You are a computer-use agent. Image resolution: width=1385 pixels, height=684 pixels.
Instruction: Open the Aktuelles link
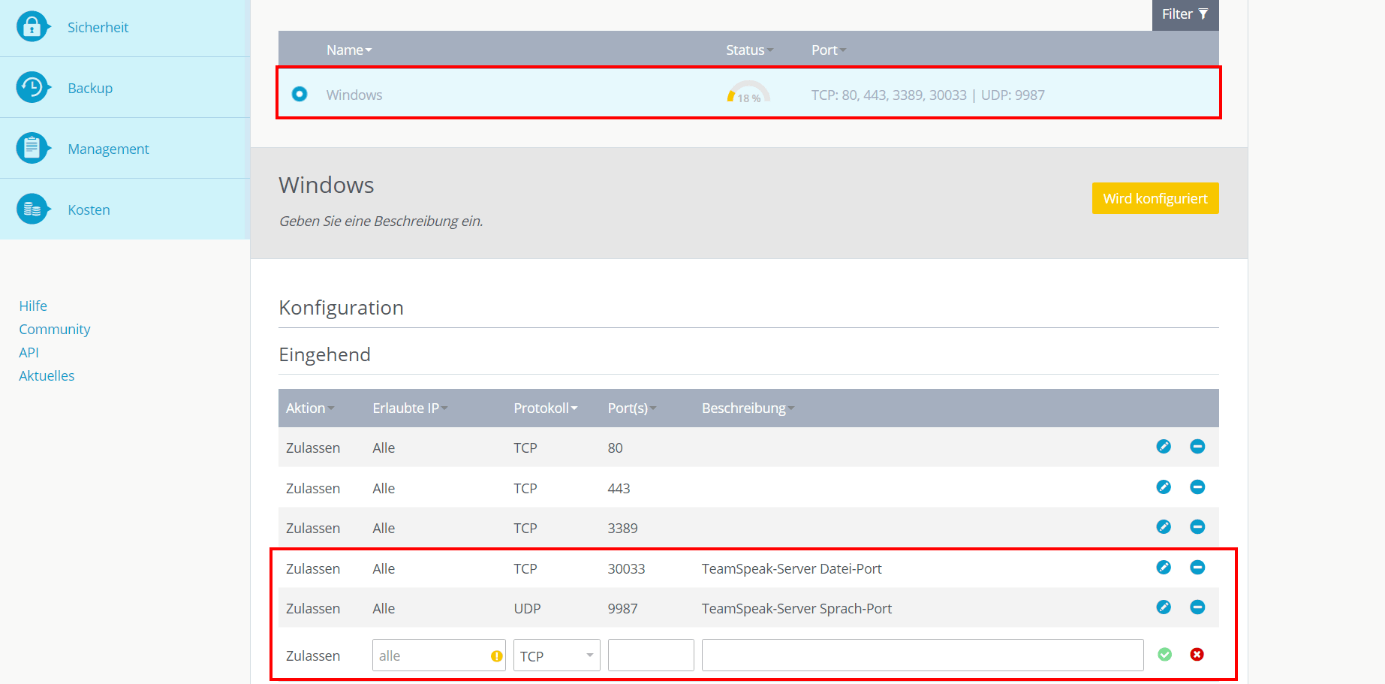[x=46, y=376]
